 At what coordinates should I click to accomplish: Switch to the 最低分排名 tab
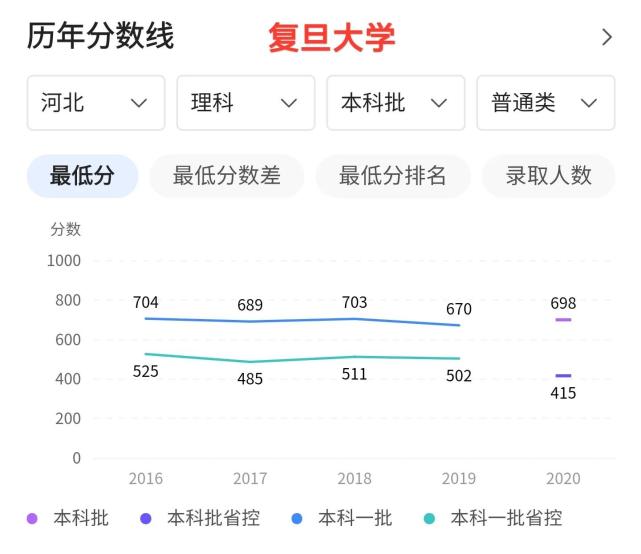coord(392,176)
